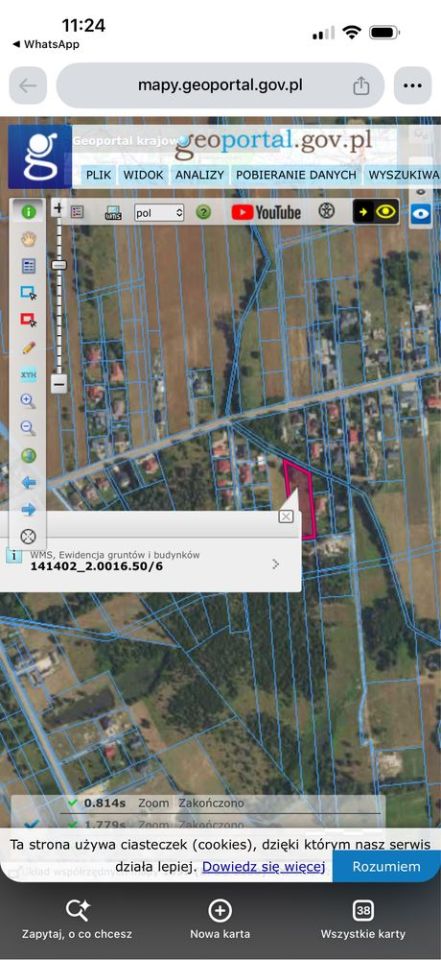This screenshot has height=960, width=441.
Task: Open the YouTube link in toolbar
Action: tap(266, 212)
